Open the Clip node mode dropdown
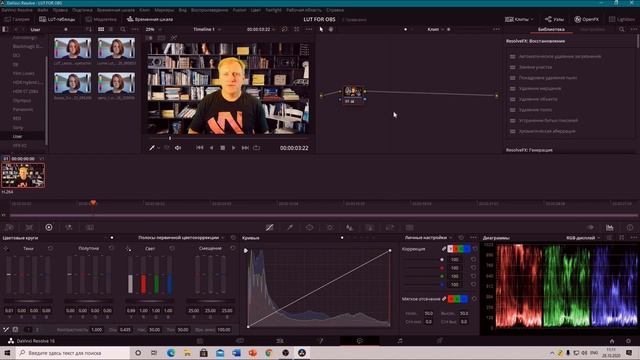Viewport: 640px width, 360px height. click(x=436, y=29)
